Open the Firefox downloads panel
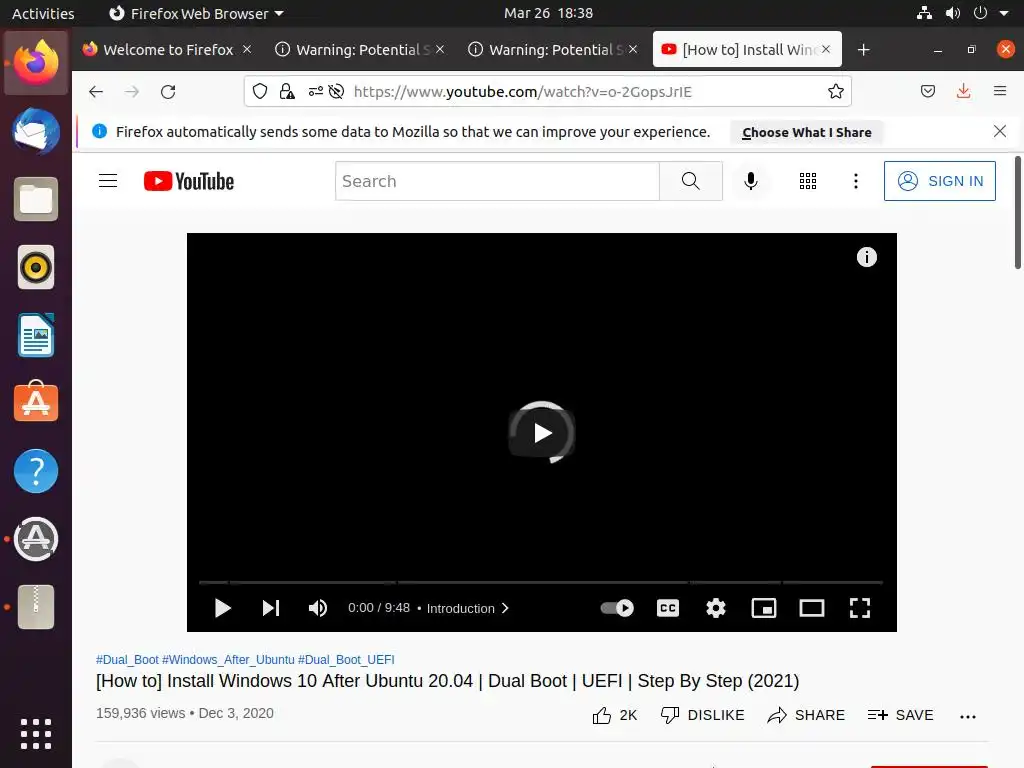This screenshot has width=1024, height=768. pos(963,91)
